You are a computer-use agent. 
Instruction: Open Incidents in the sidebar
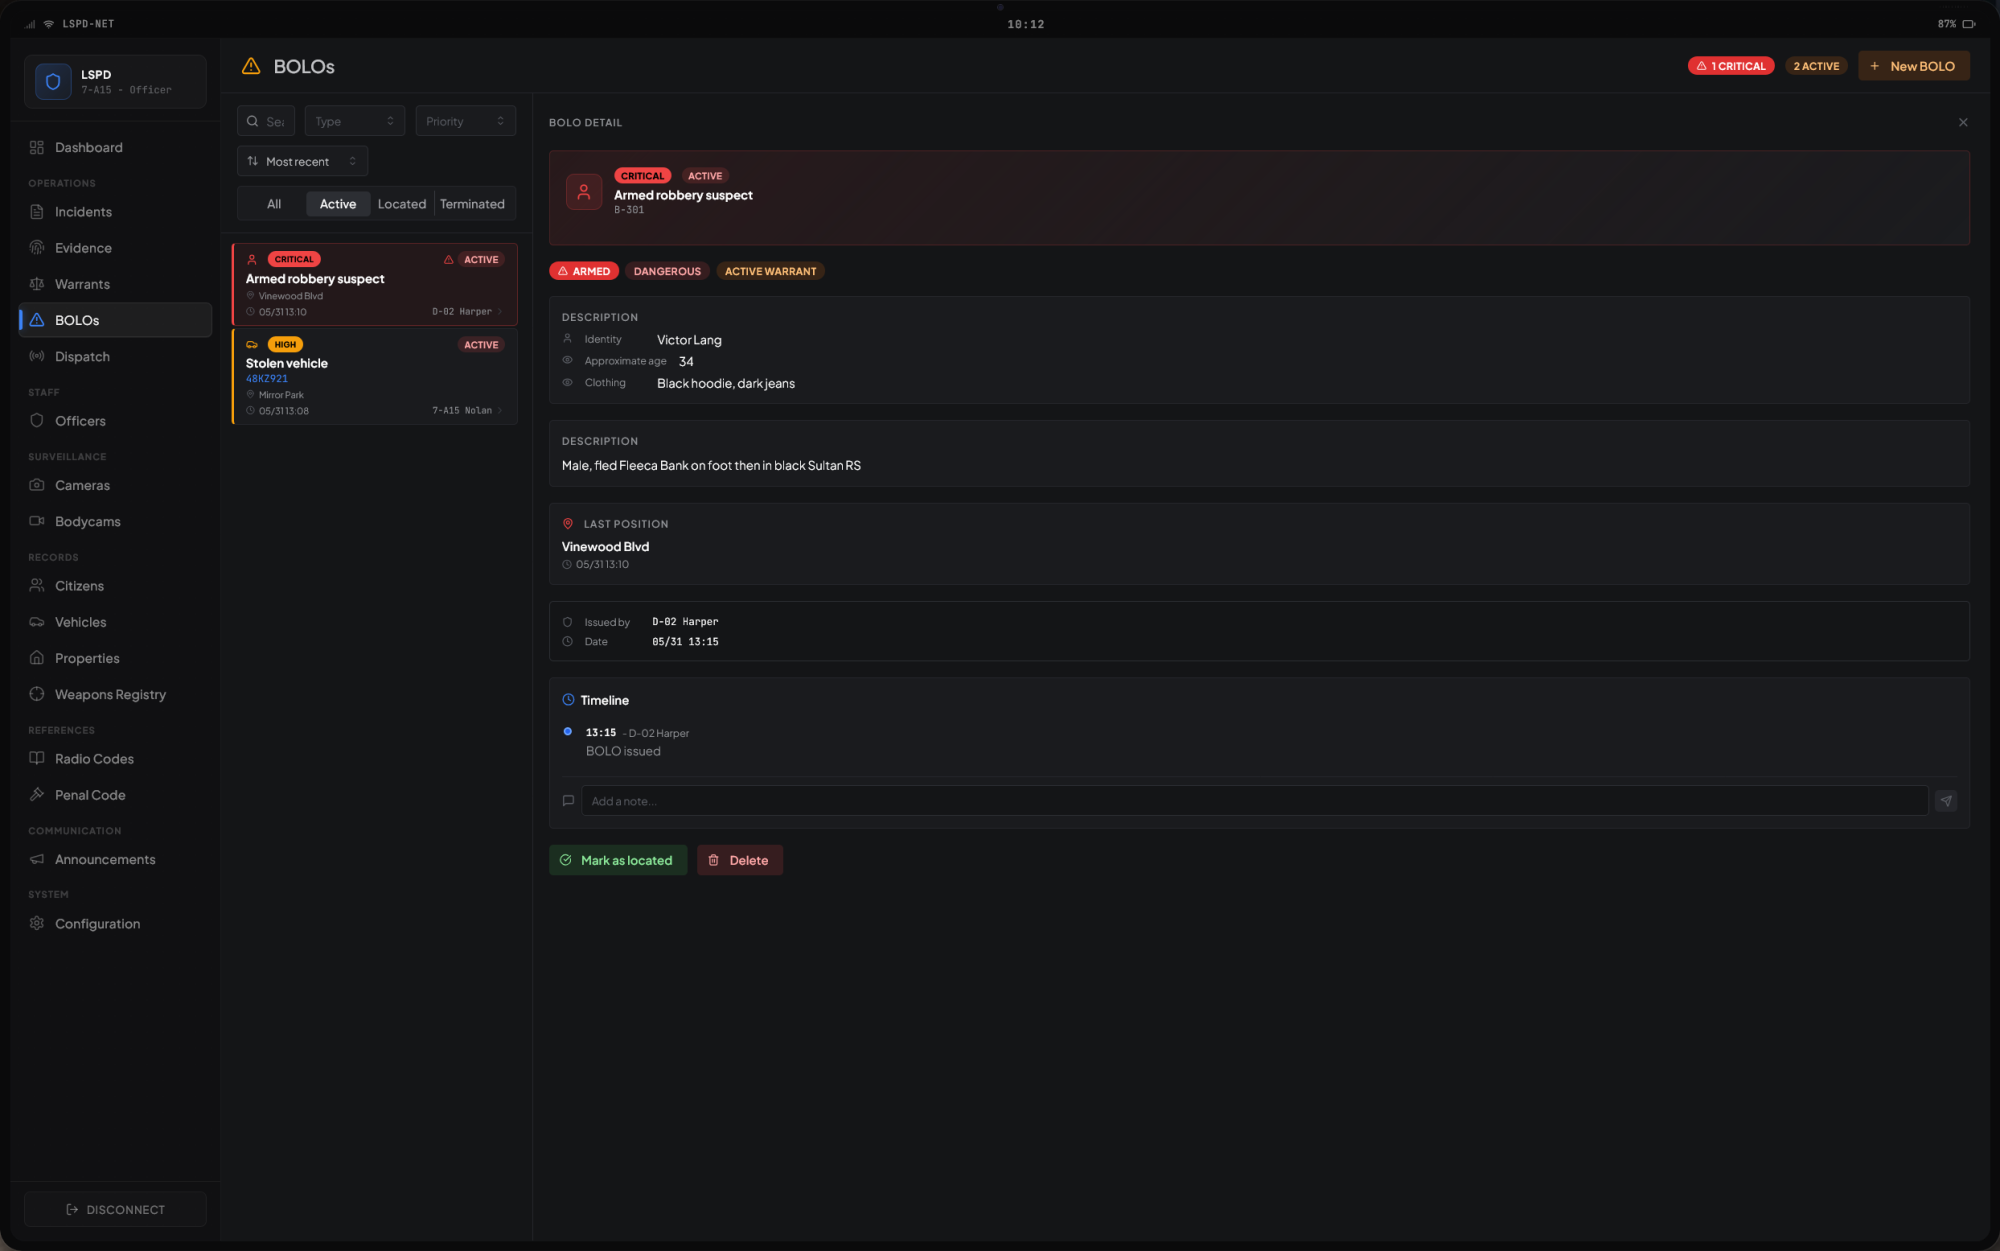point(115,212)
